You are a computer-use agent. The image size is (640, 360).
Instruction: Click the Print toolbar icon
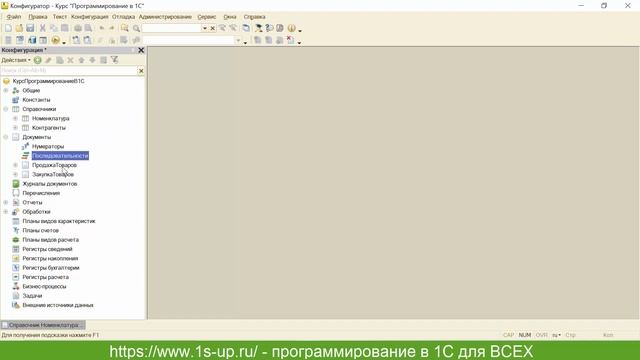(78, 28)
